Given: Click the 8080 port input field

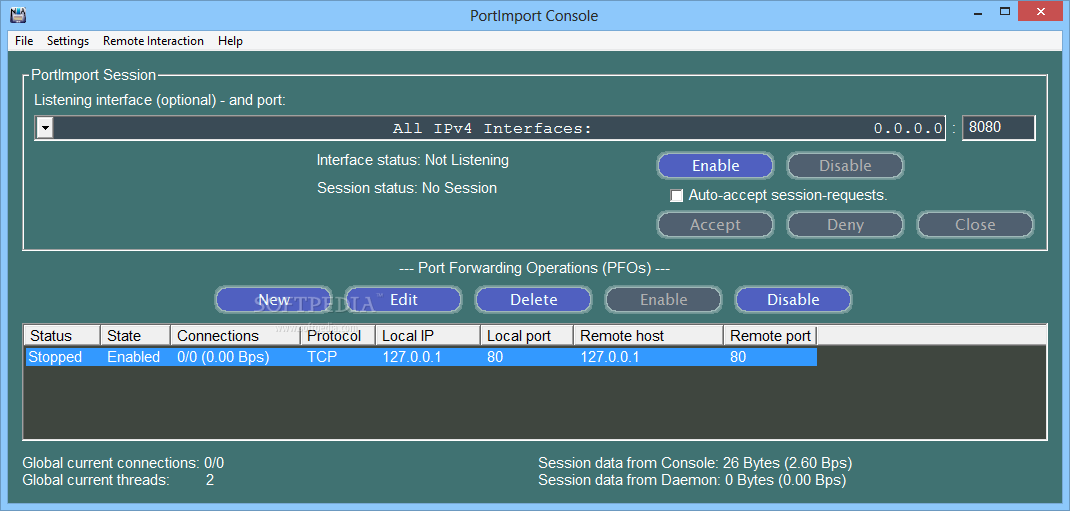Looking at the screenshot, I should (x=998, y=128).
